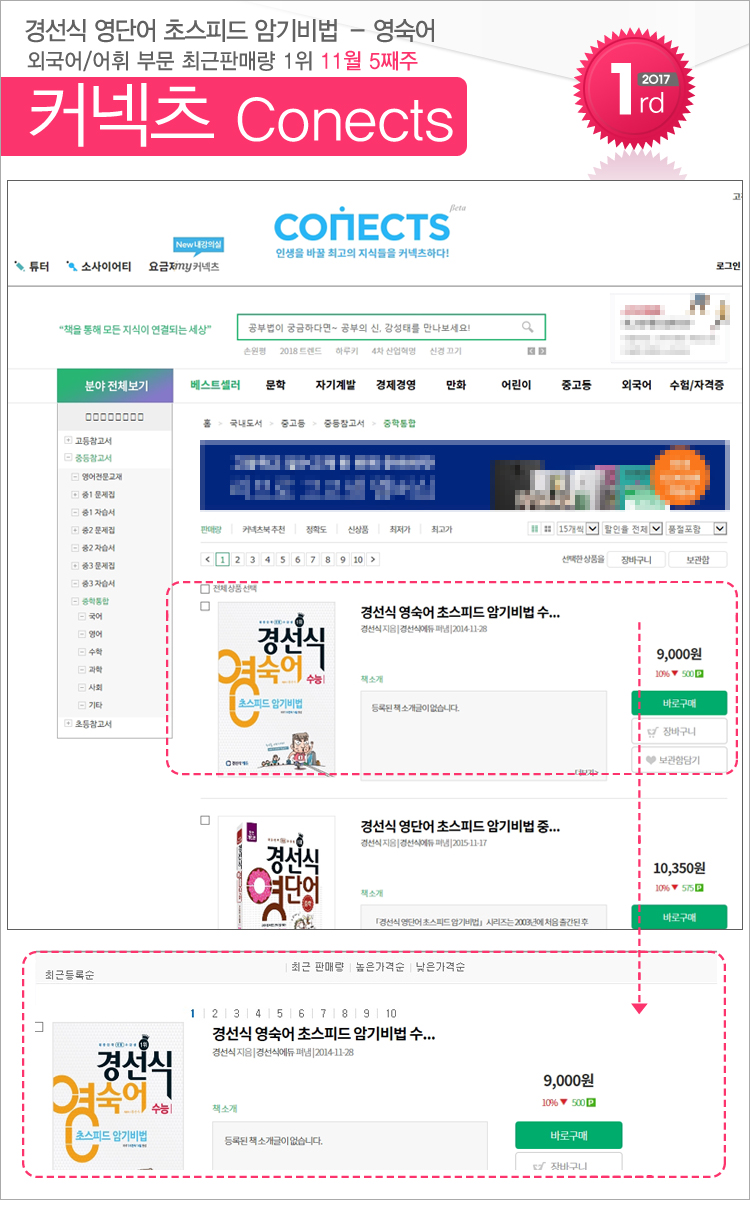Expand 고등참고서 tree item
This screenshot has width=750, height=1226.
click(68, 441)
